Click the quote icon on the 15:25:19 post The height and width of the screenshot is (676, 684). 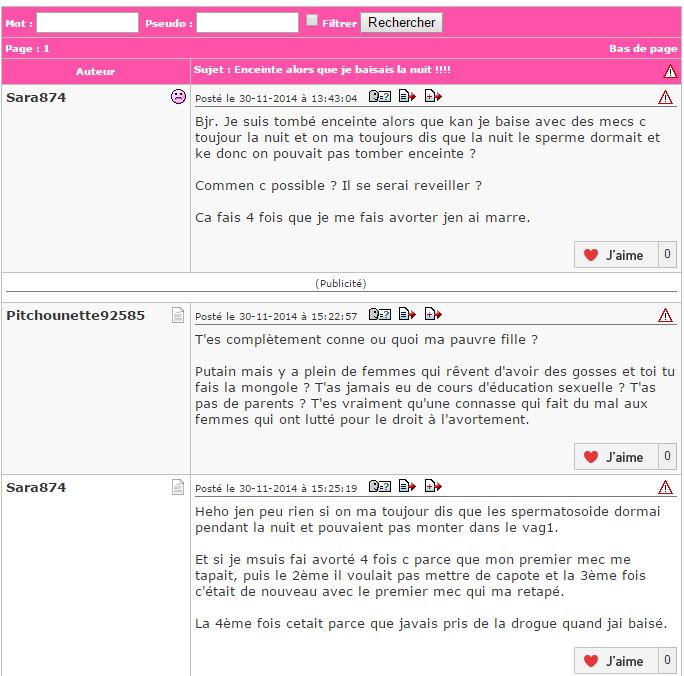tap(380, 486)
